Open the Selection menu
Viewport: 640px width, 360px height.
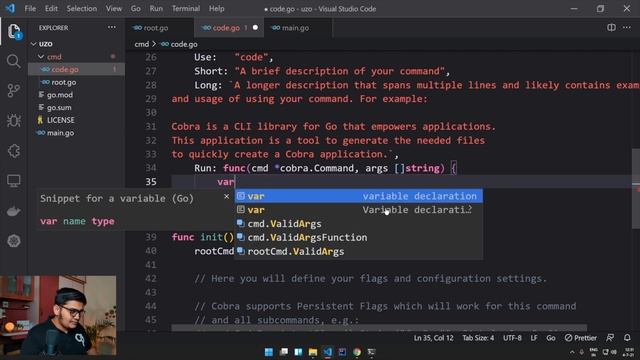pyautogui.click(x=82, y=8)
